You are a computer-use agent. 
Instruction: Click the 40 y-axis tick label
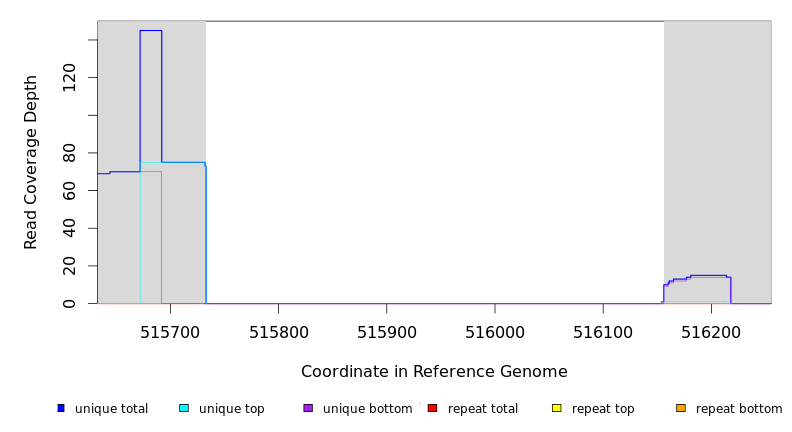pyautogui.click(x=69, y=228)
